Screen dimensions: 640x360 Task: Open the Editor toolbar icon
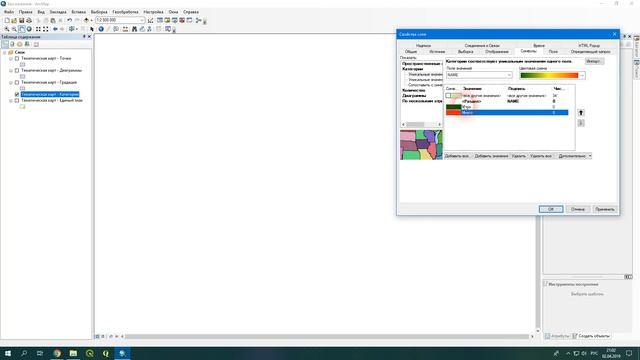(x=151, y=20)
